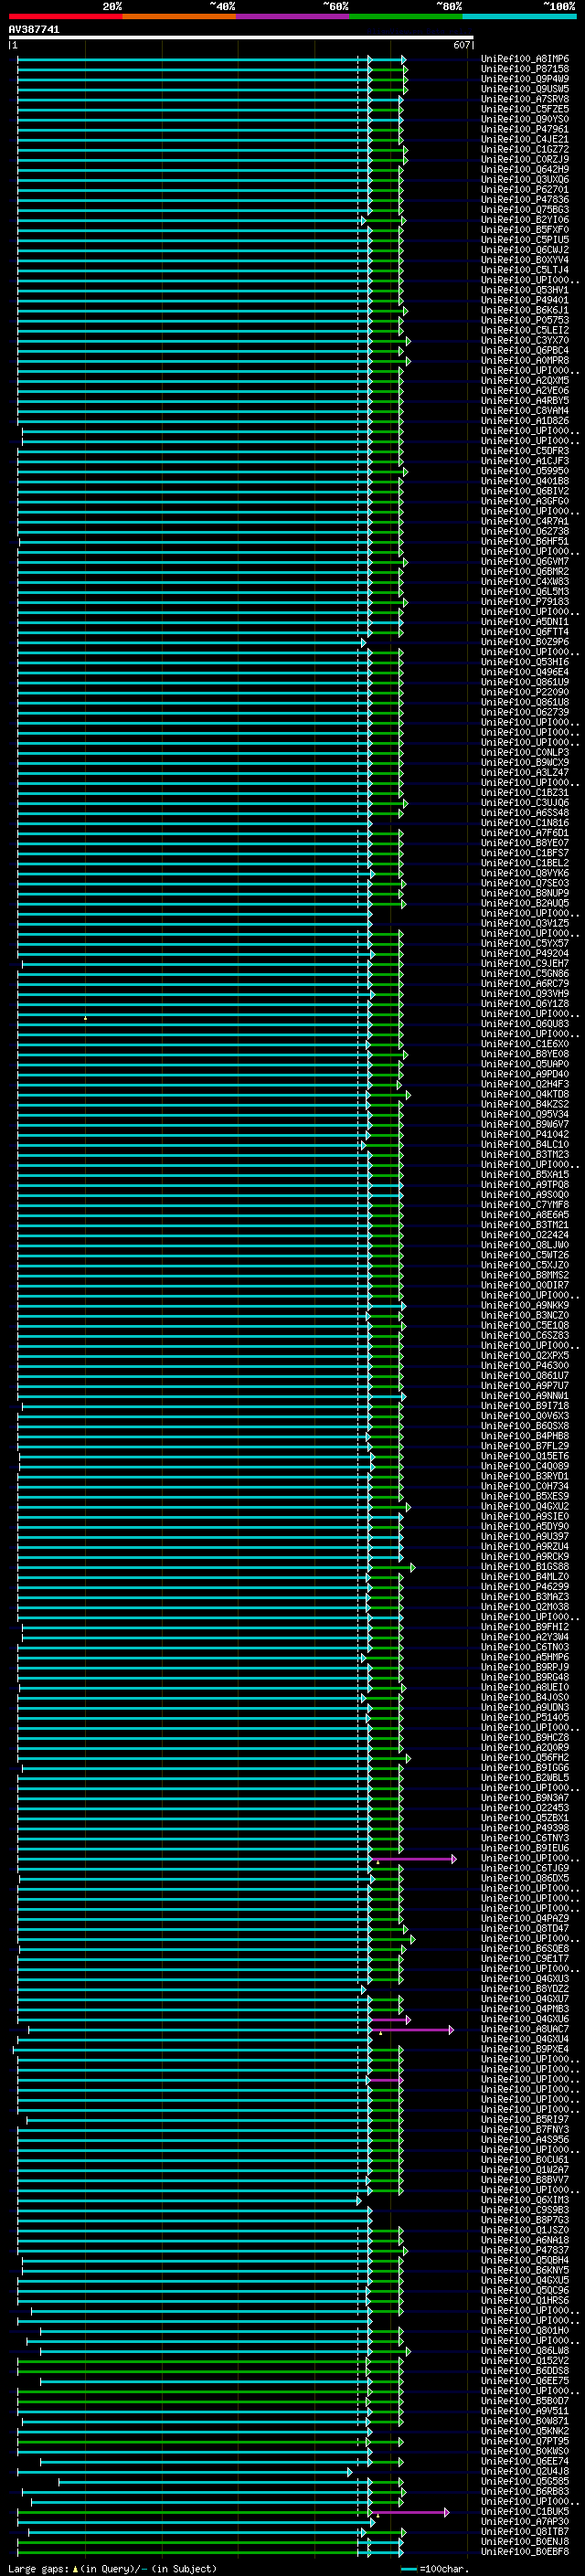Click the red 20% identity color segment
585x2576 pixels.
(x=65, y=16)
